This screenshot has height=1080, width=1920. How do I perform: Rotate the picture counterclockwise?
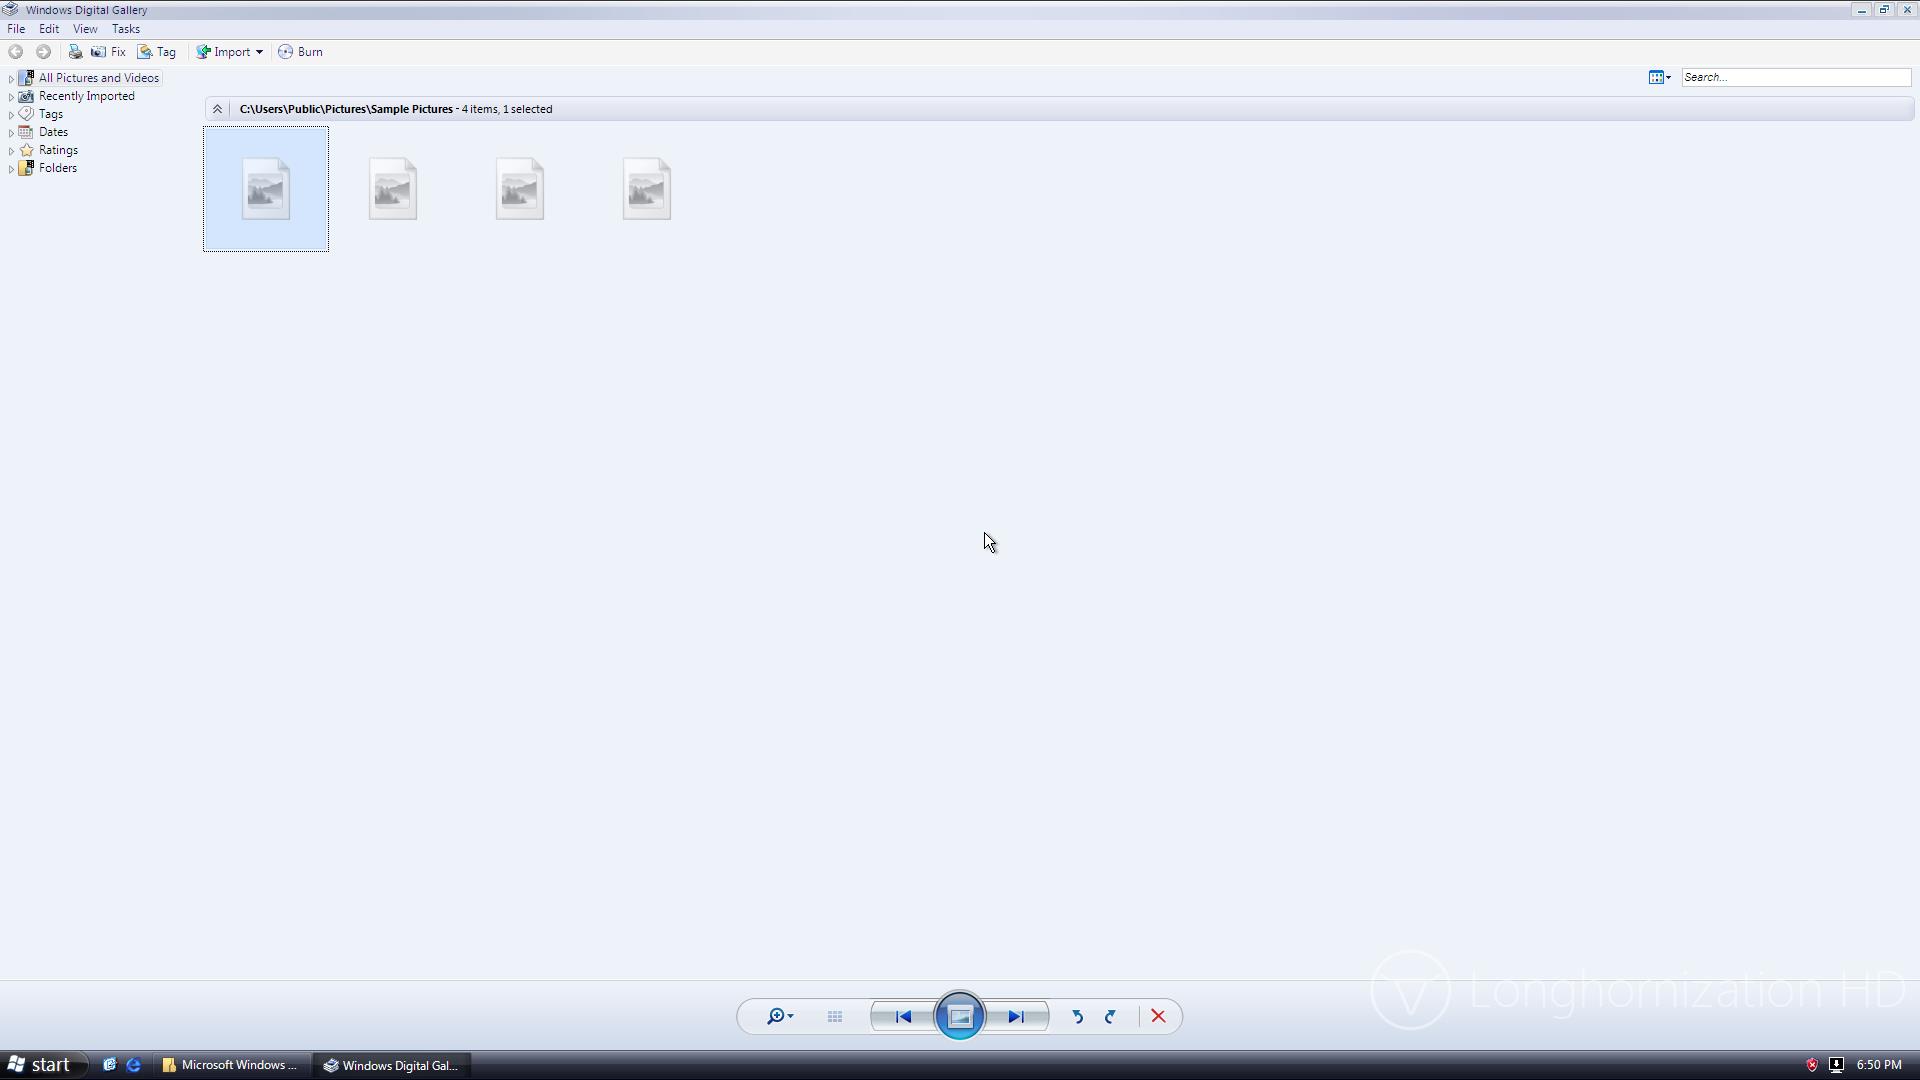coord(1078,1017)
